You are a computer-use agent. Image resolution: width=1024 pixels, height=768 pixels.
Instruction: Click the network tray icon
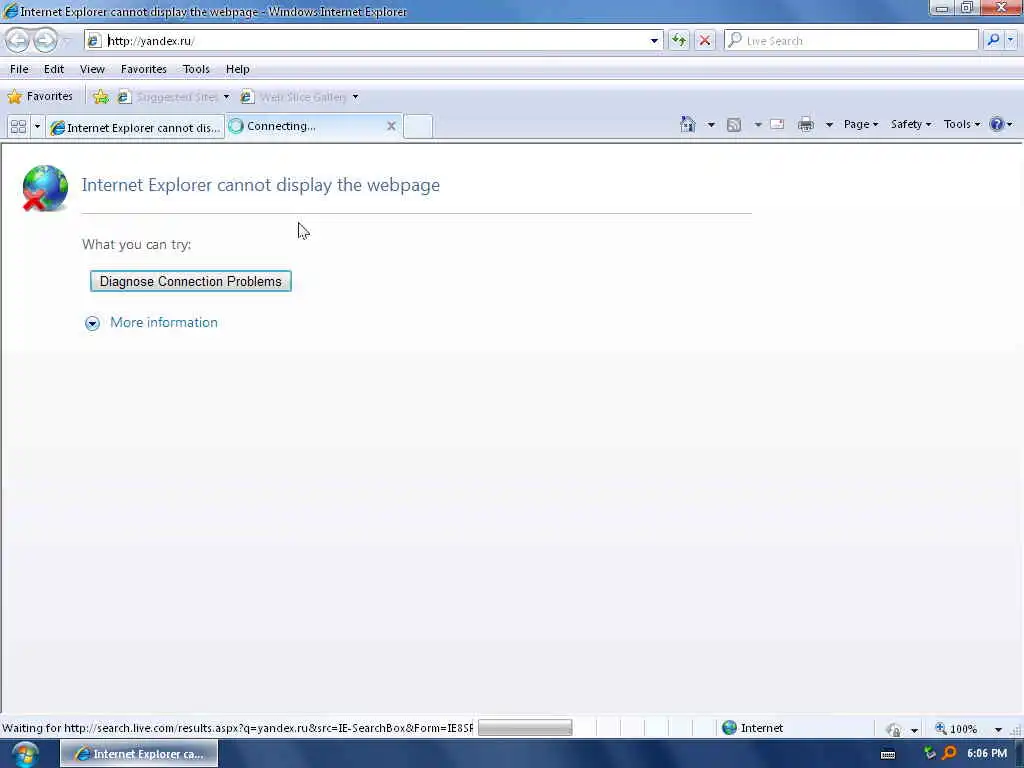point(930,754)
